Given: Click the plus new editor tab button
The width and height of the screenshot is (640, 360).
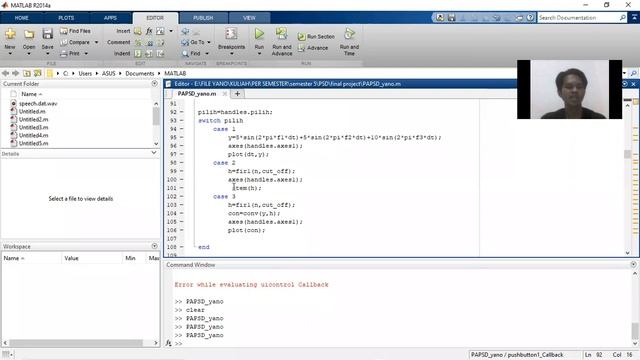Looking at the screenshot, I should (x=237, y=94).
